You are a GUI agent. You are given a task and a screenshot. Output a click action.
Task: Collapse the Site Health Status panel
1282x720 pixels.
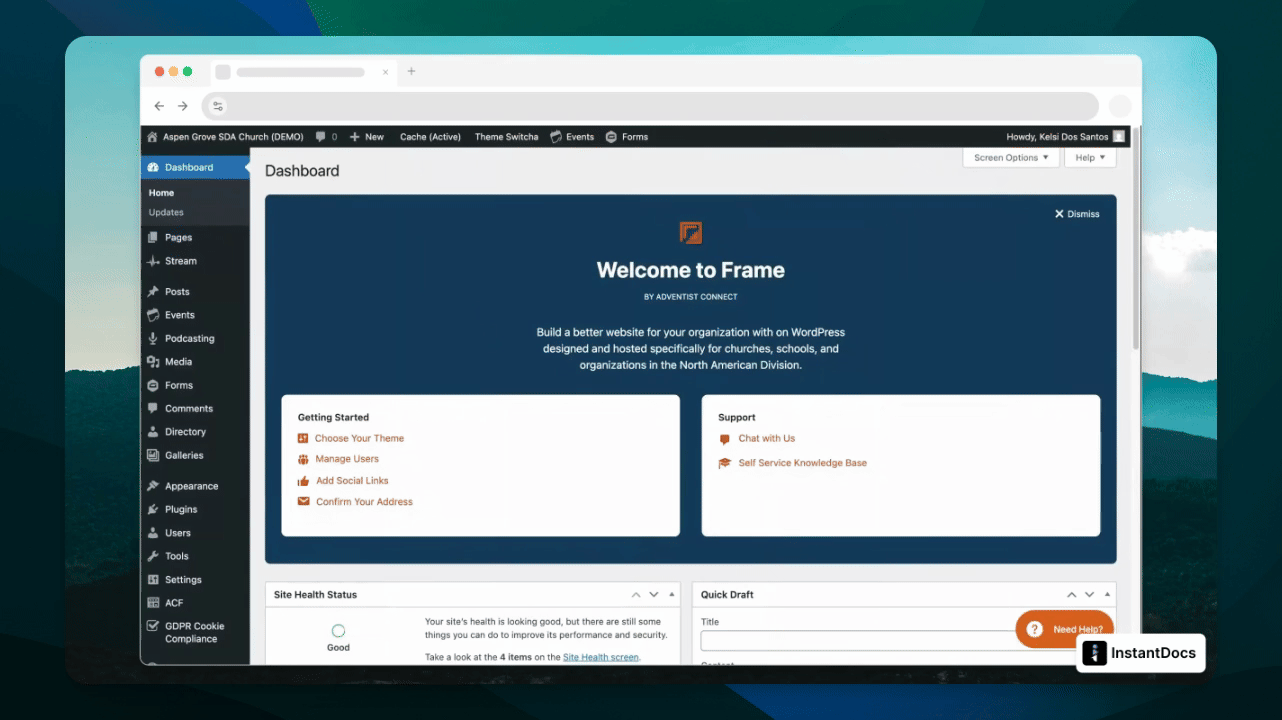[672, 594]
